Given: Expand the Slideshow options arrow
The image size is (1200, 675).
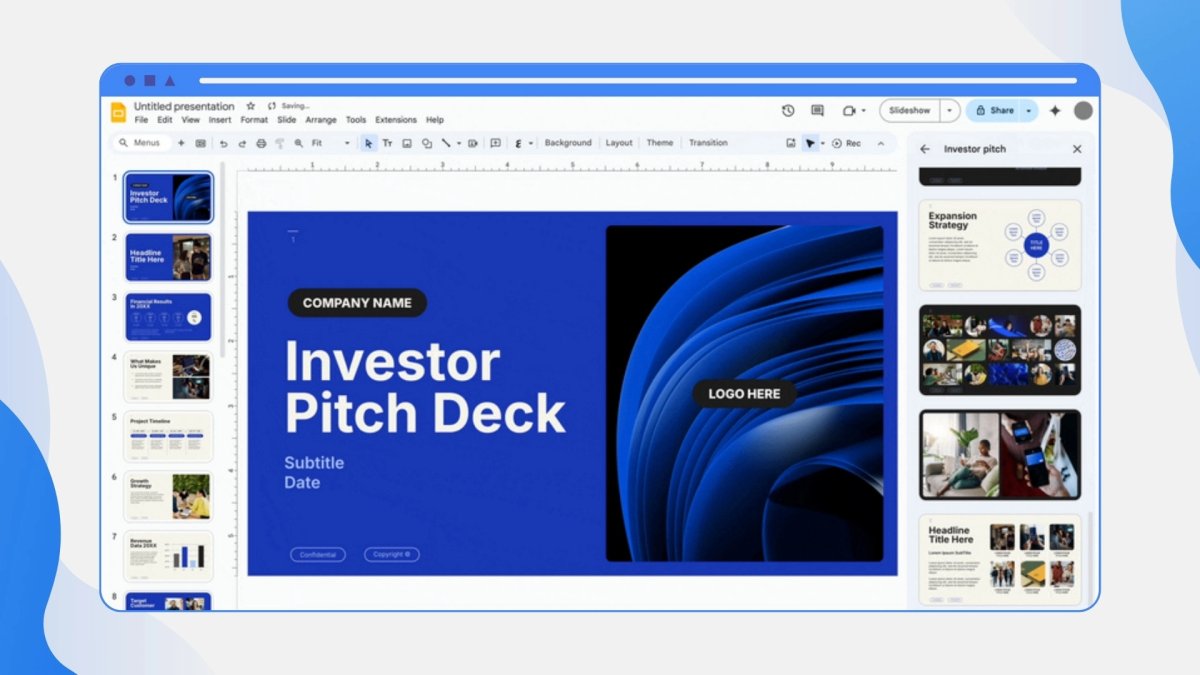Looking at the screenshot, I should [x=949, y=111].
